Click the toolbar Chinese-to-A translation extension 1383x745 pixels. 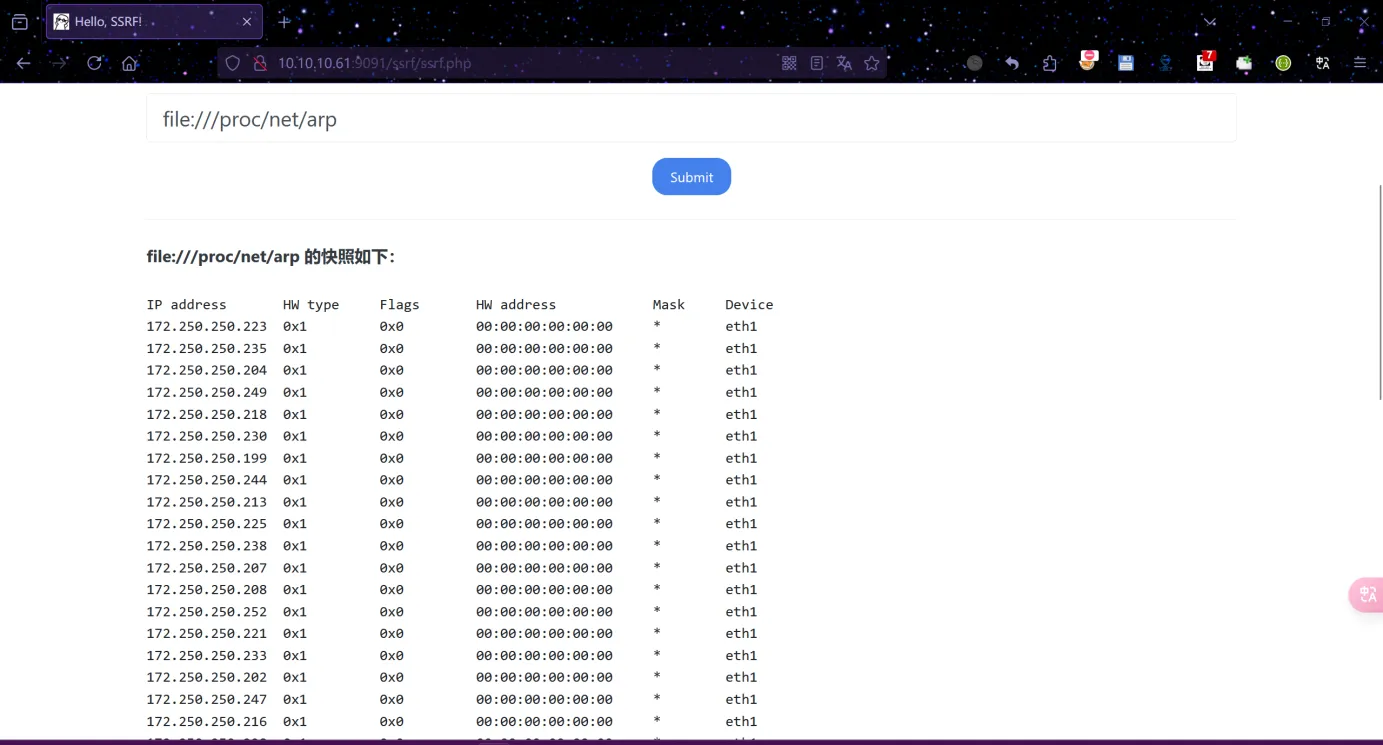coord(1323,63)
